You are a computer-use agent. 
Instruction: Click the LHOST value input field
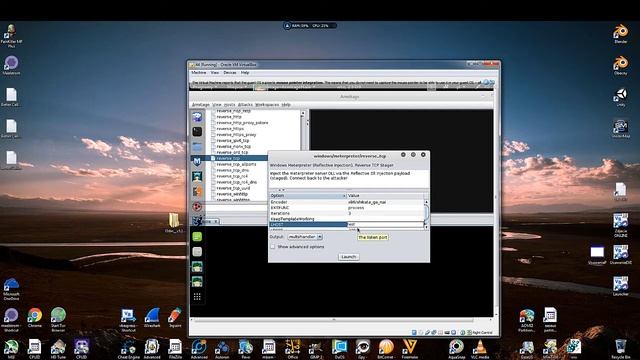pyautogui.click(x=385, y=224)
